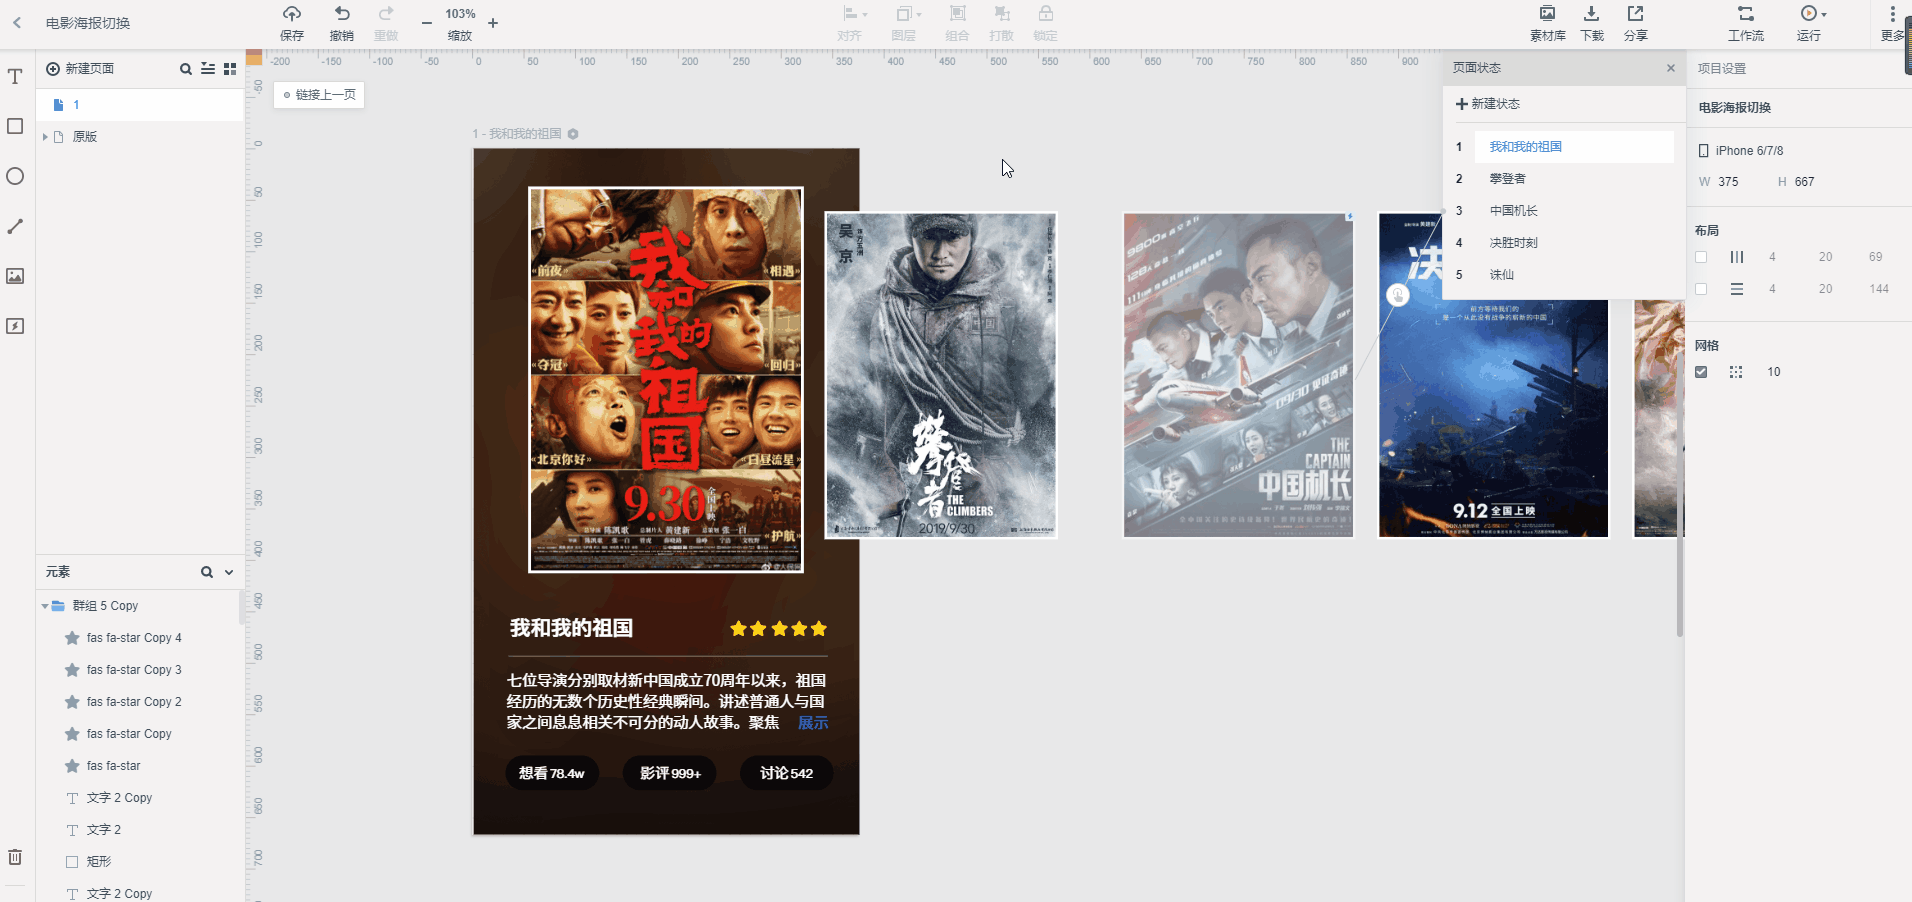Zoom in with the plus button
Image resolution: width=1912 pixels, height=902 pixels.
493,23
